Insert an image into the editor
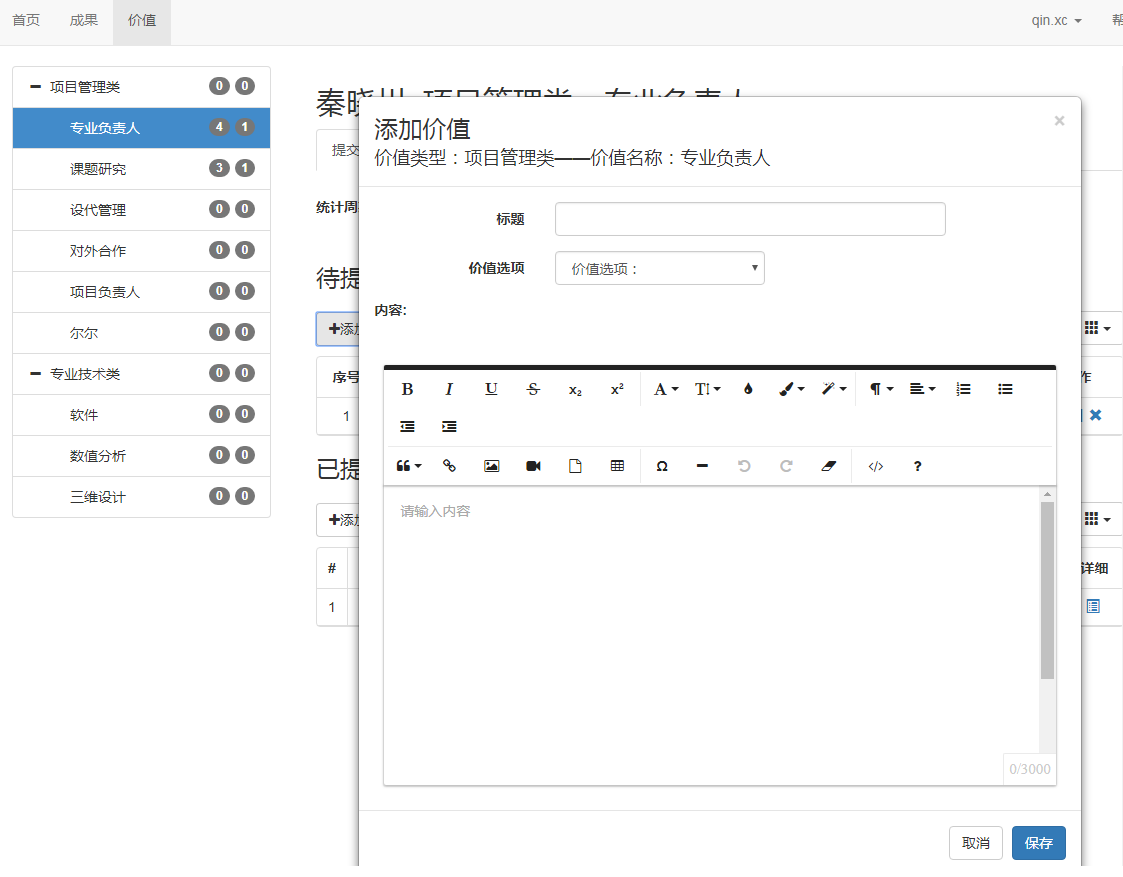1123x877 pixels. tap(491, 466)
